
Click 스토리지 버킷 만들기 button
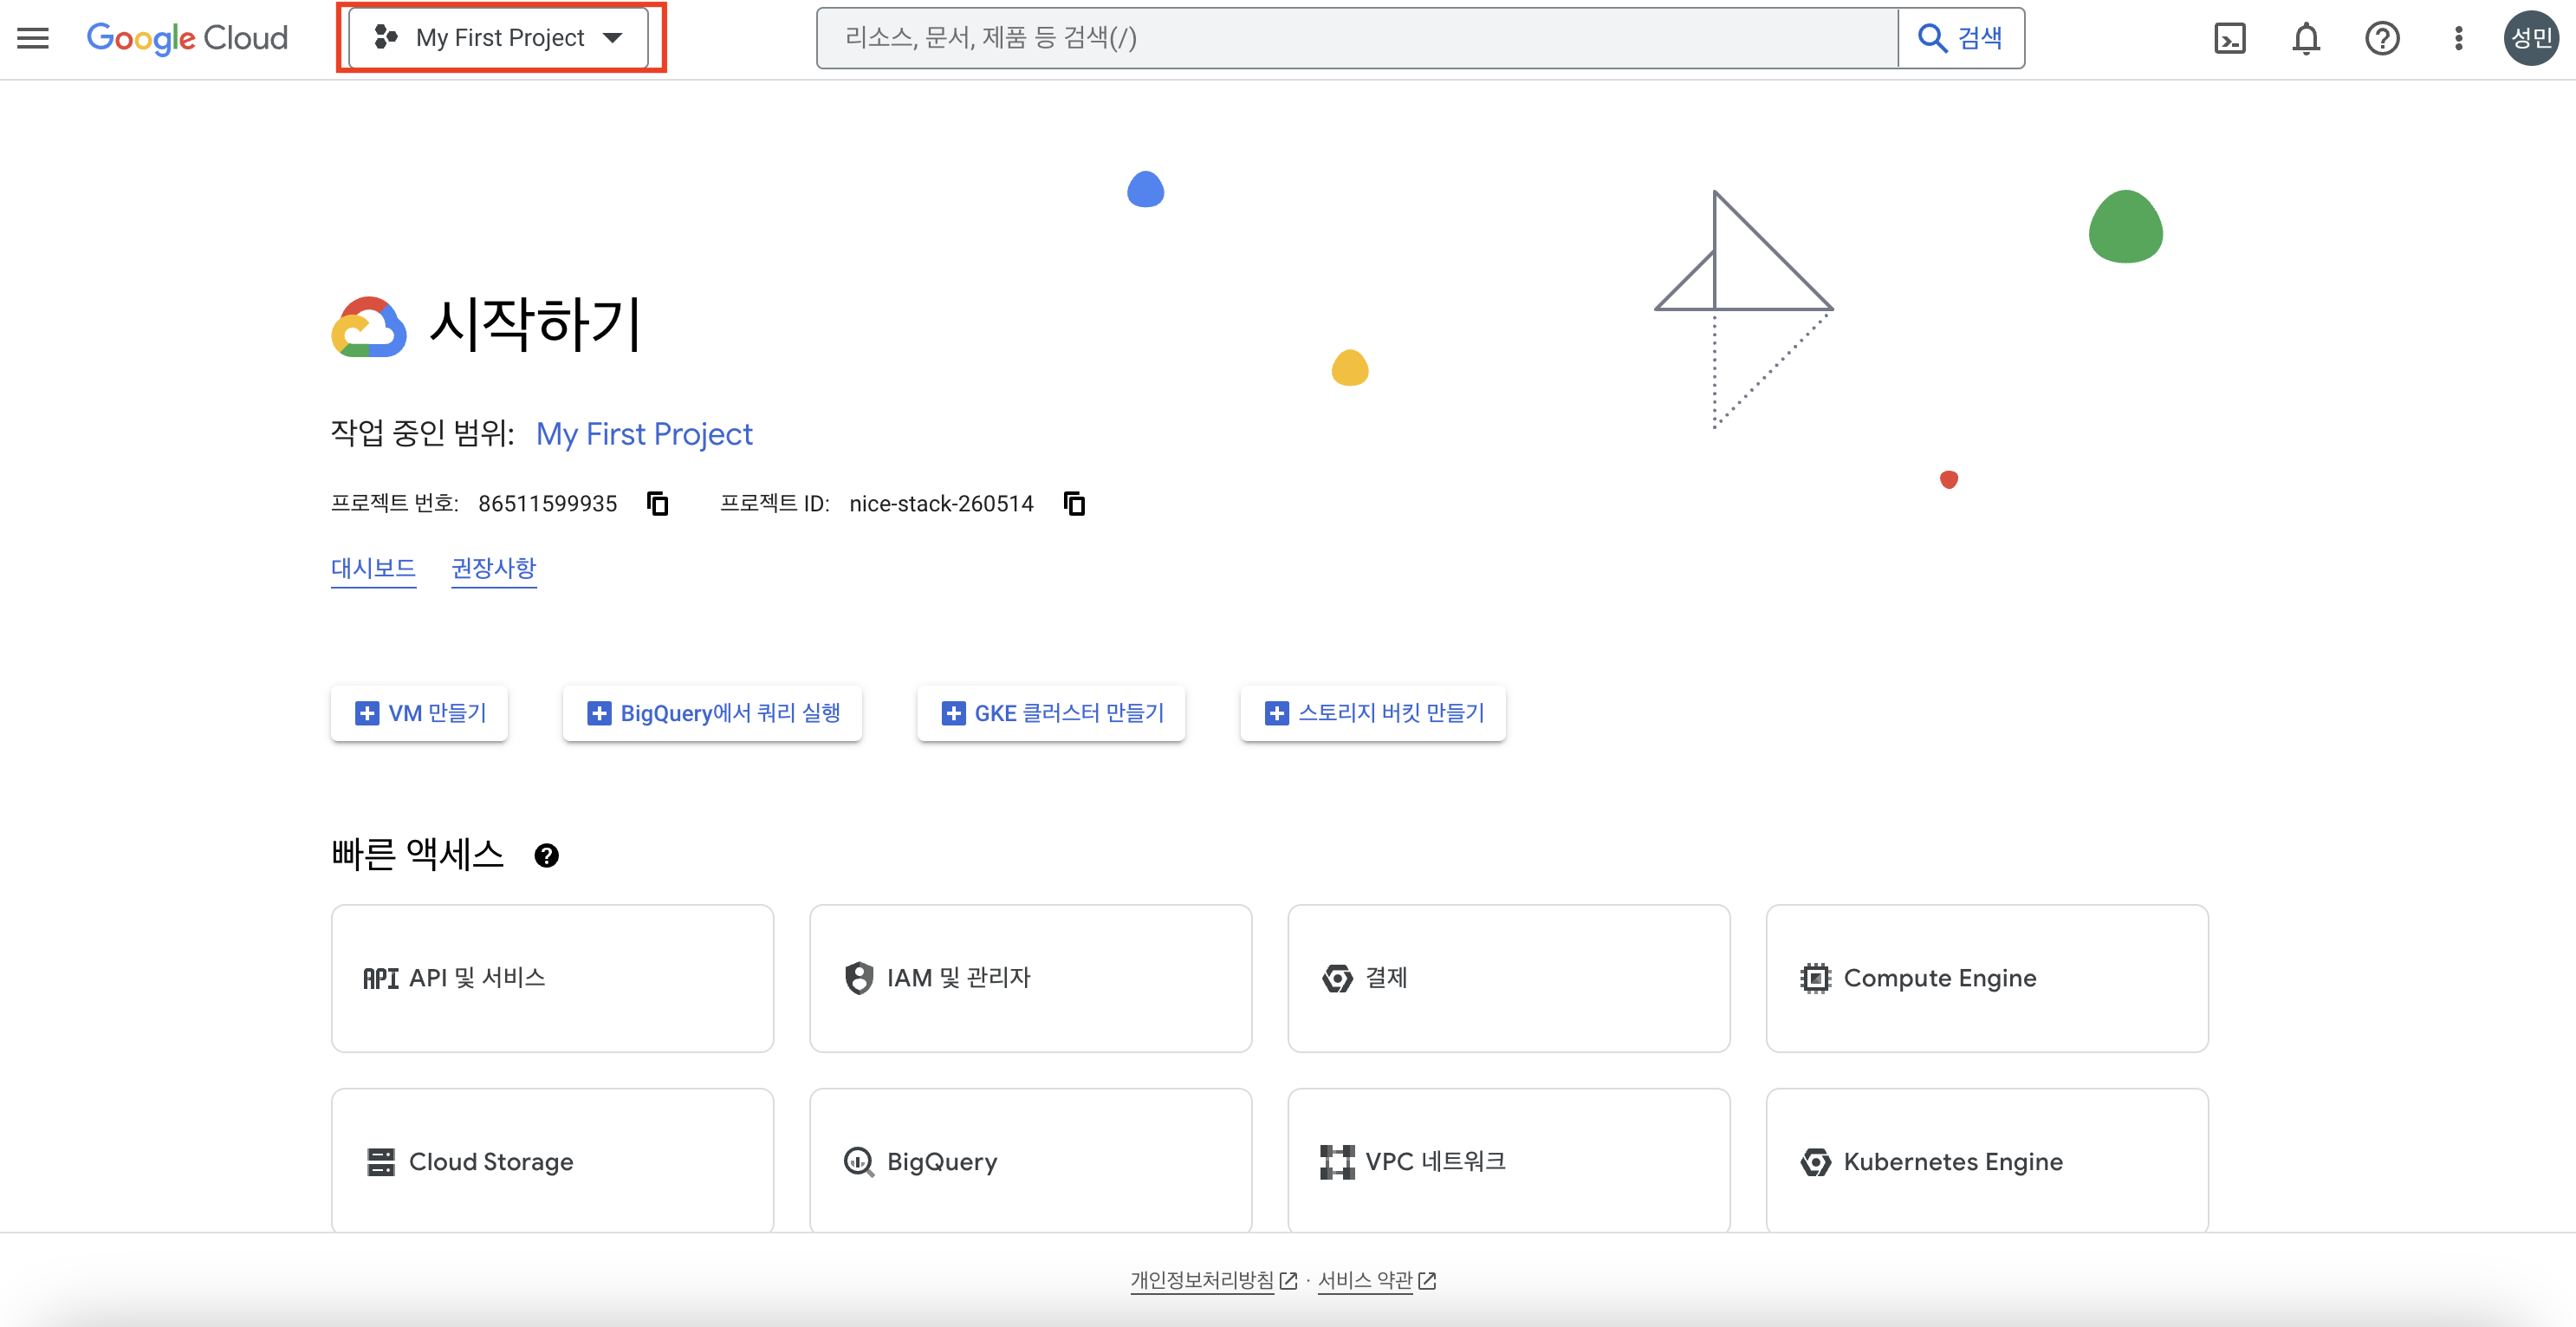(x=1373, y=713)
